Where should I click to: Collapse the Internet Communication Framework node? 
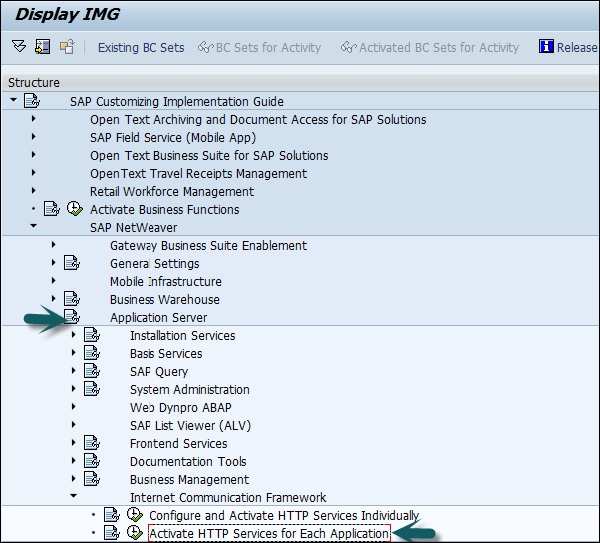[73, 497]
